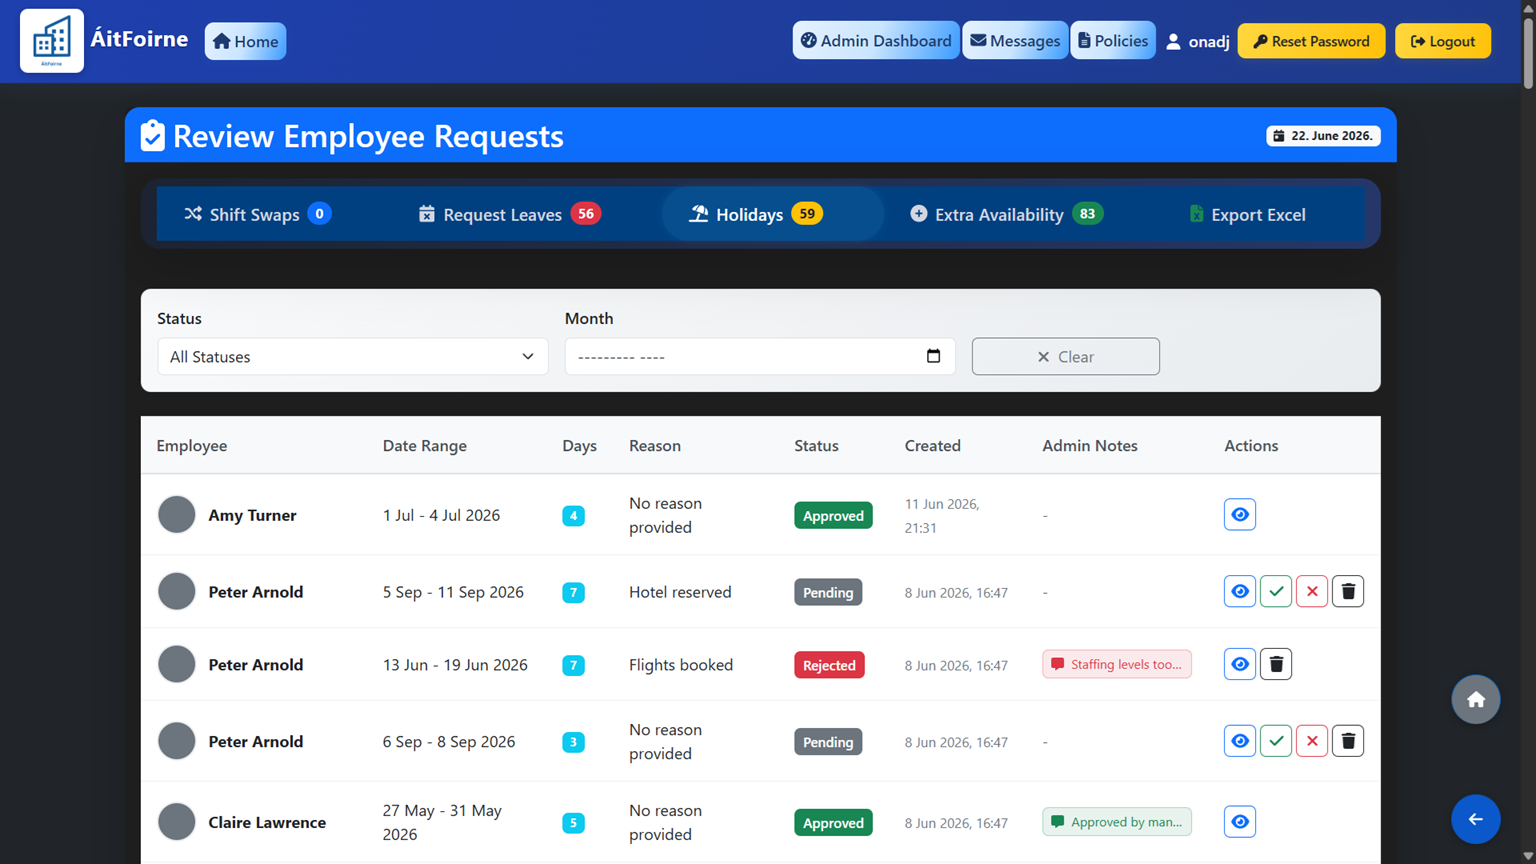Open the Policies page
This screenshot has height=864, width=1536.
(1113, 40)
